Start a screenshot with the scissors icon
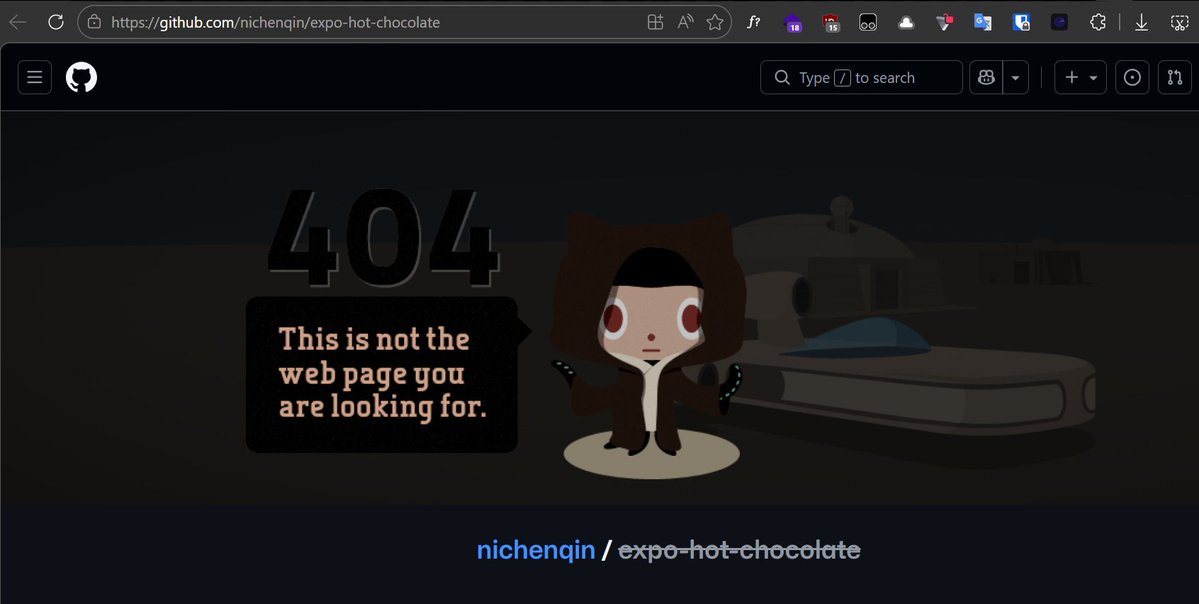 click(x=1180, y=22)
